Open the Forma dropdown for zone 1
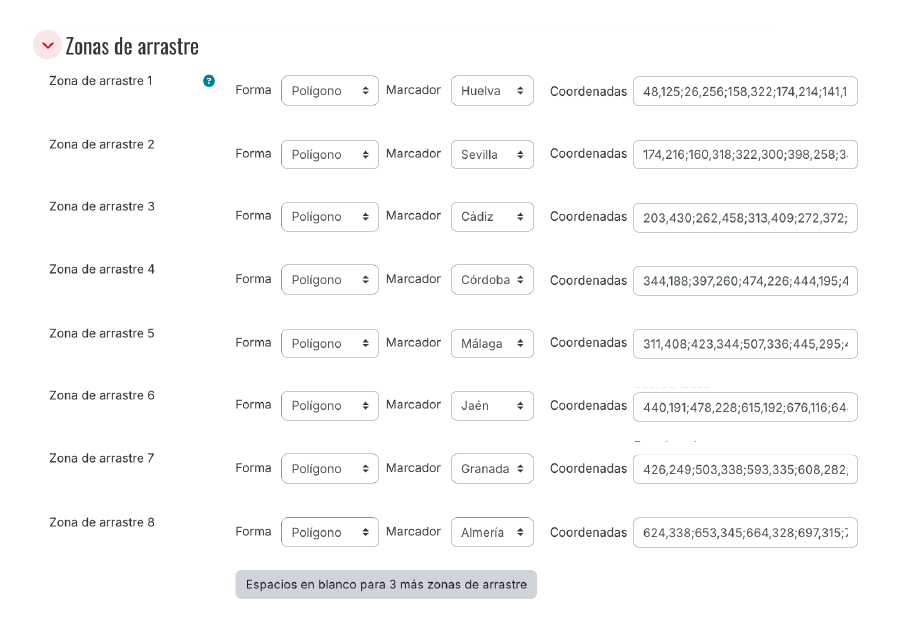897x631 pixels. pyautogui.click(x=329, y=91)
